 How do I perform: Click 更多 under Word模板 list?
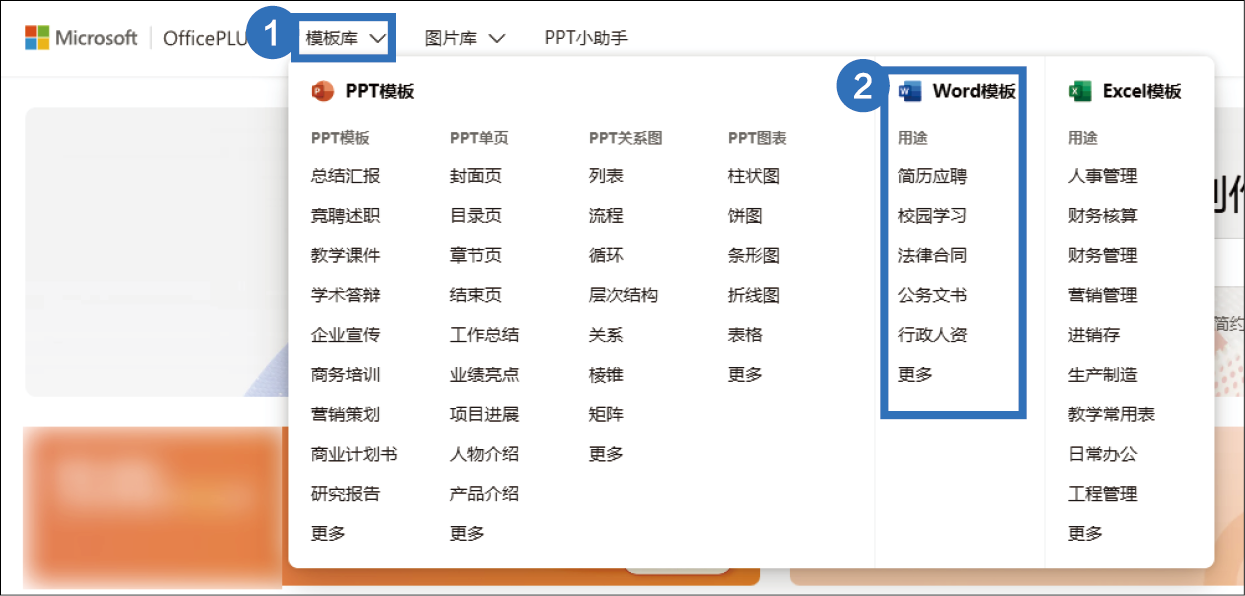point(915,374)
